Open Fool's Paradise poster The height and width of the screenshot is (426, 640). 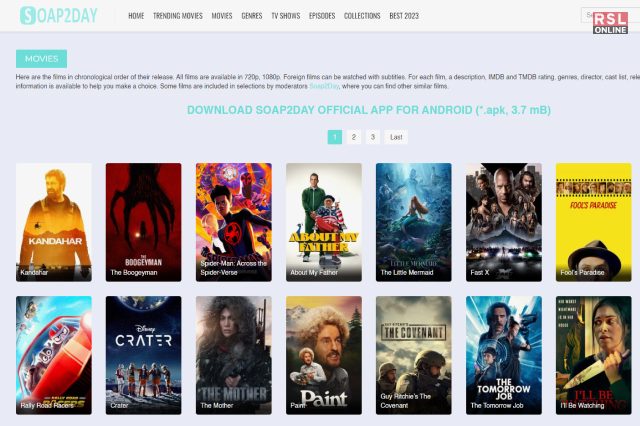[x=593, y=222]
